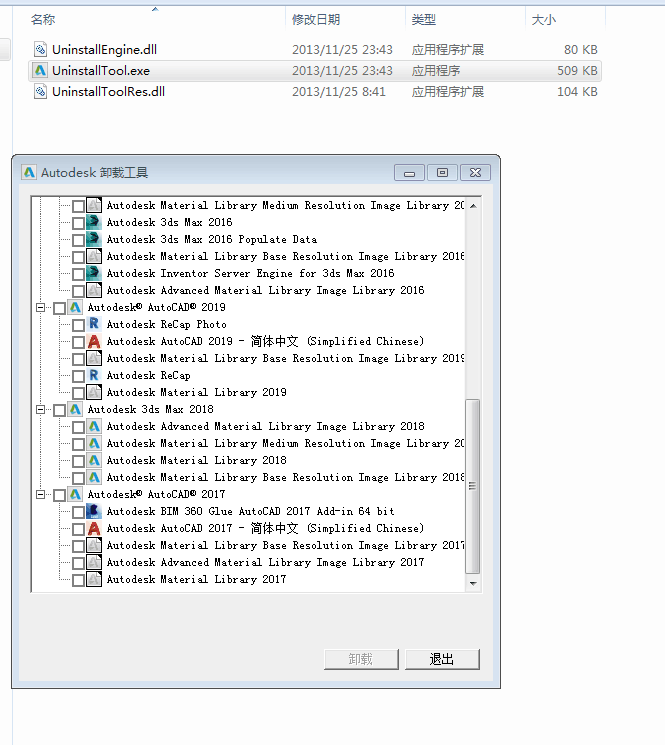Click icon of Advanced Material Library Image Library 2016

coord(94,290)
